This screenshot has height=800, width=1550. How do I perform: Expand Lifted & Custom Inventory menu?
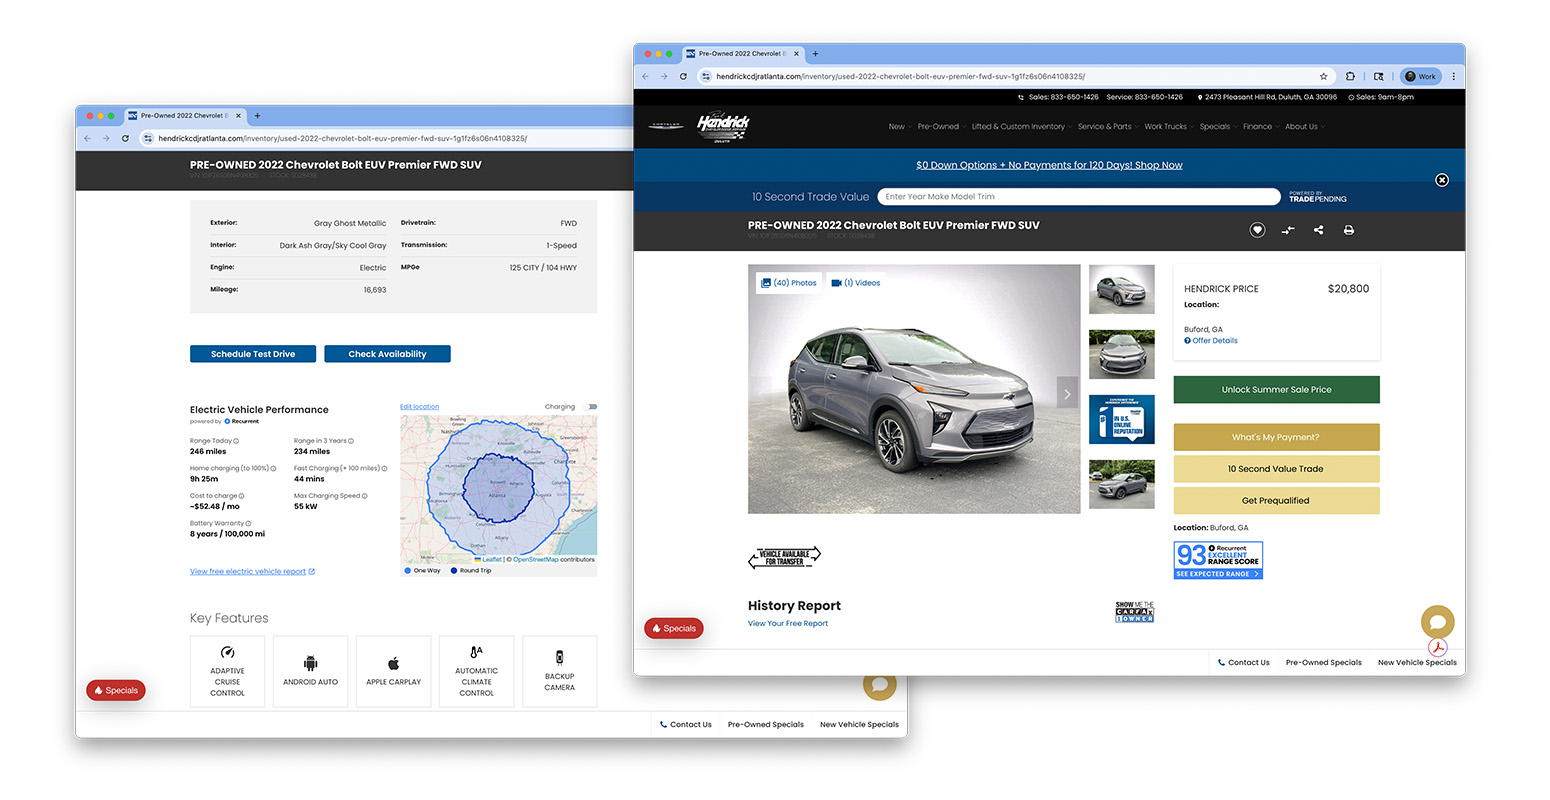coord(1021,127)
